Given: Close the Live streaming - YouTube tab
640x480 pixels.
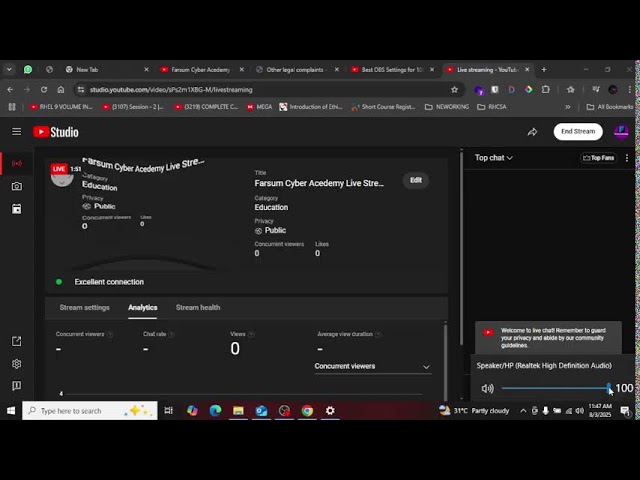Looking at the screenshot, I should (x=527, y=70).
